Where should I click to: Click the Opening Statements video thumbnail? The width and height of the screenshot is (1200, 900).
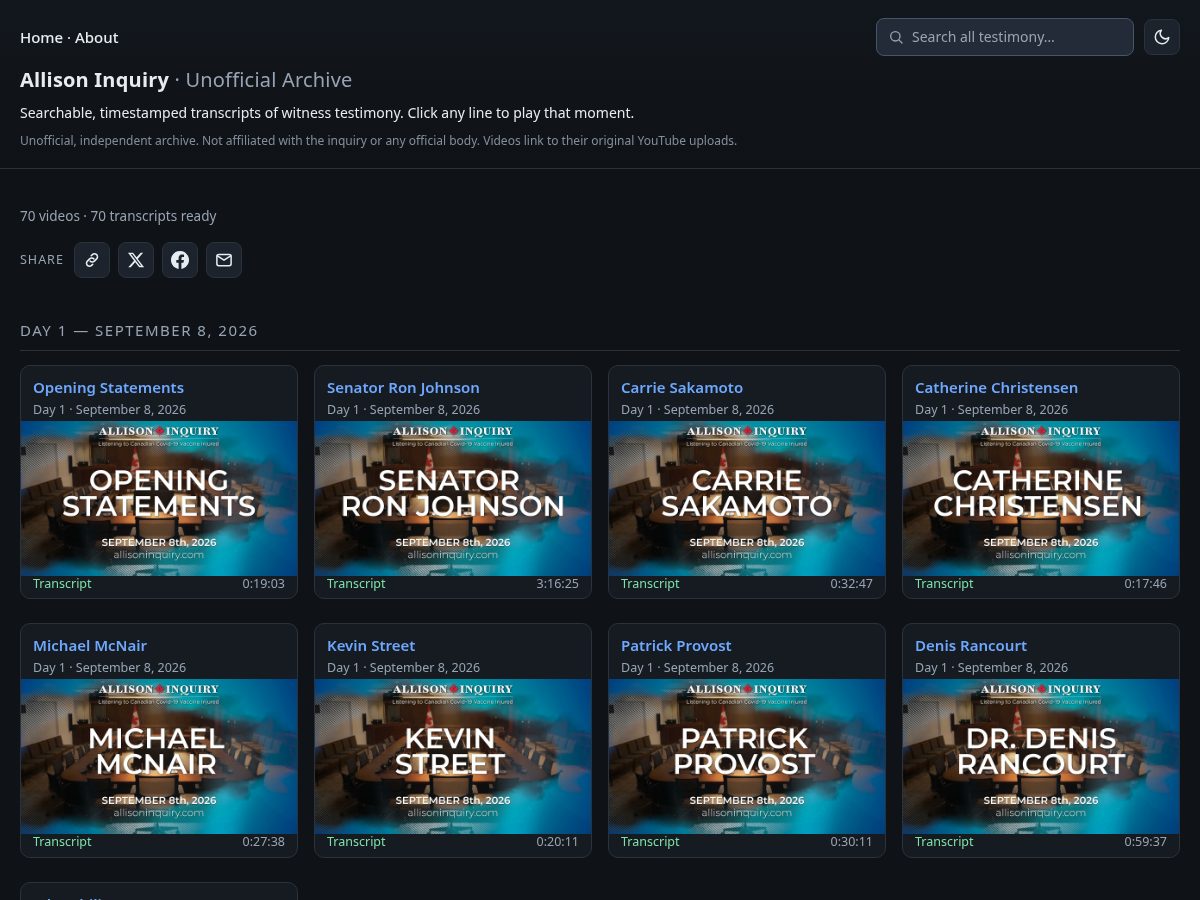point(159,498)
